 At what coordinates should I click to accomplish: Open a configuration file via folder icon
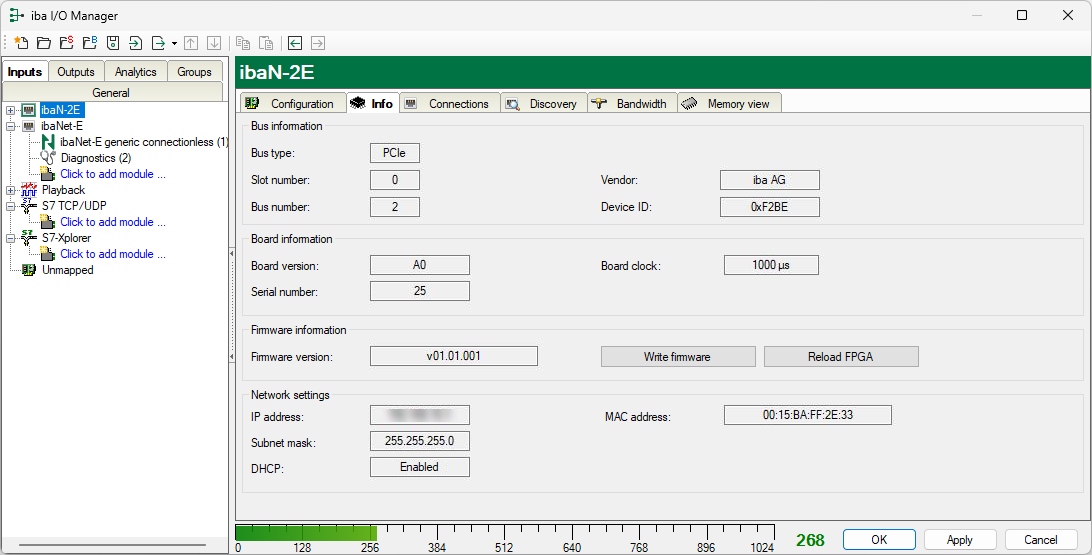(43, 43)
